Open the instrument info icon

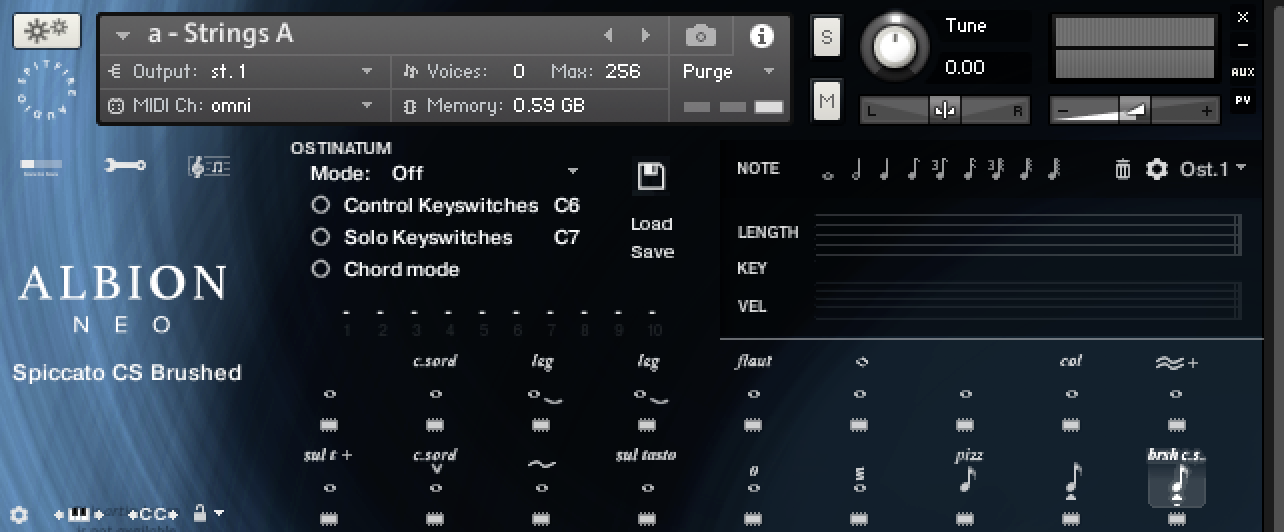[762, 36]
